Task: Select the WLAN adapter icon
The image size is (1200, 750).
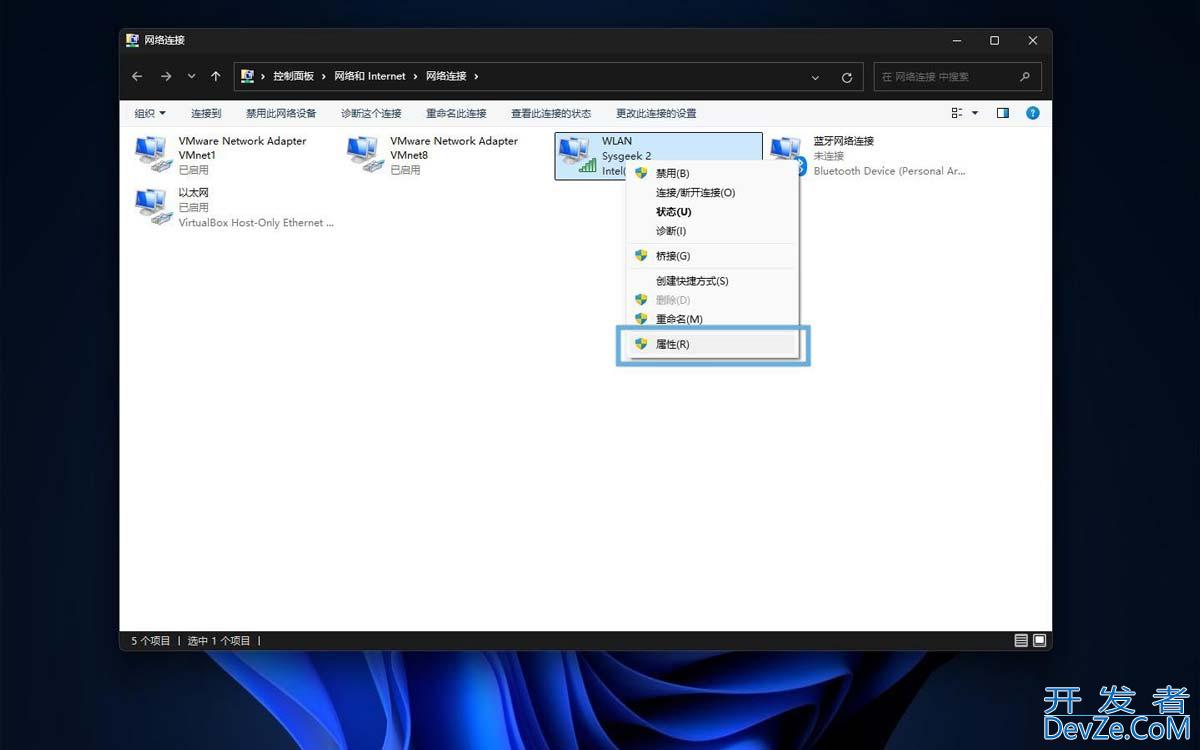Action: point(576,155)
